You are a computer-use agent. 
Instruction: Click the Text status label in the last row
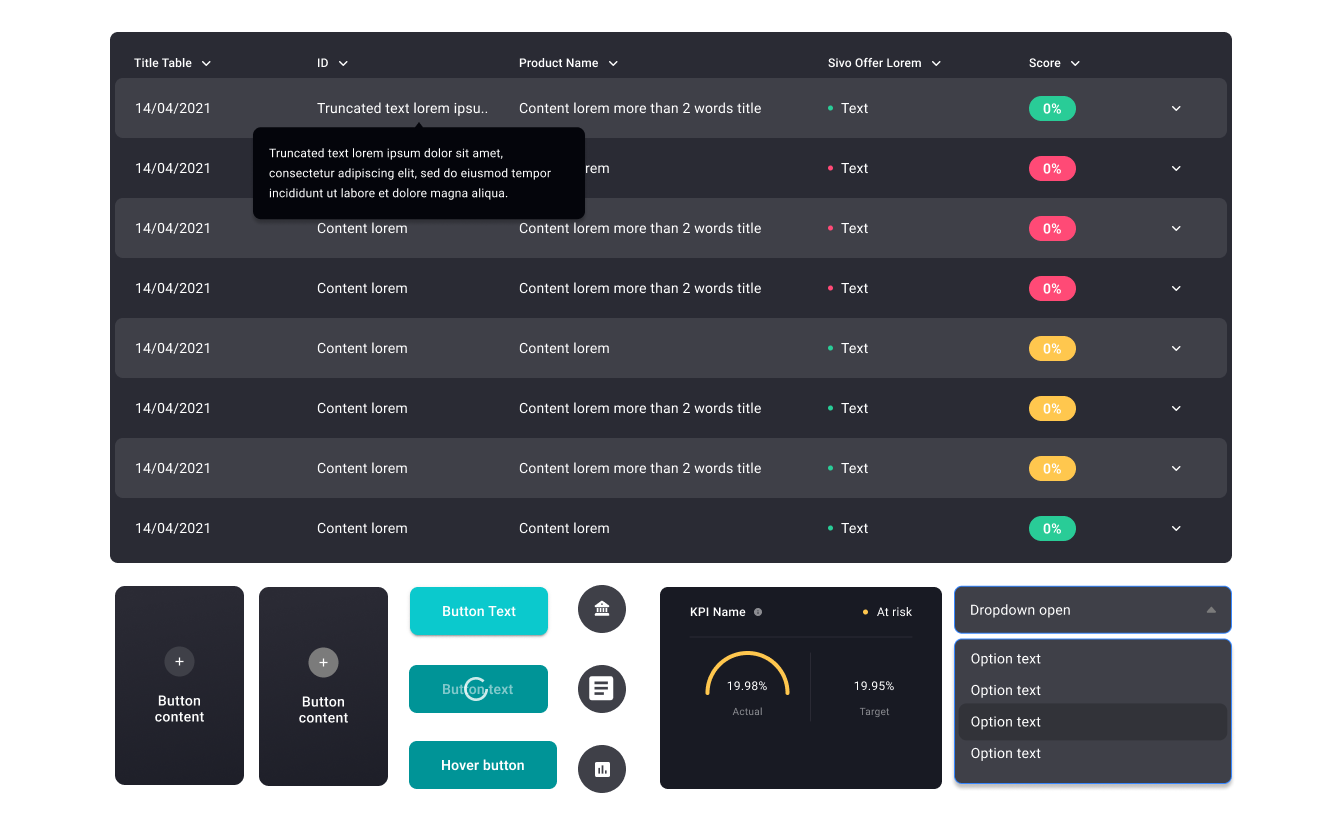(x=854, y=528)
